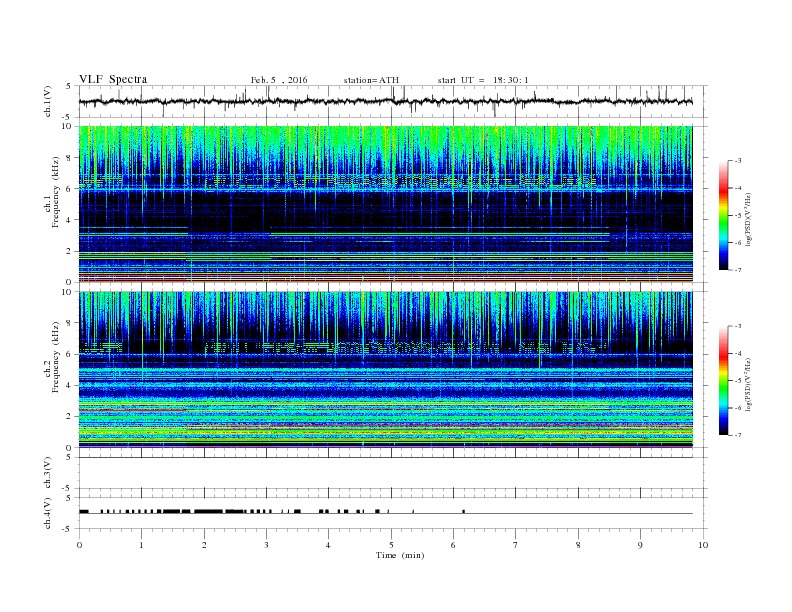Click the "6" kHz tick on ch.2 axis
The height and width of the screenshot is (612, 792).
click(70, 354)
